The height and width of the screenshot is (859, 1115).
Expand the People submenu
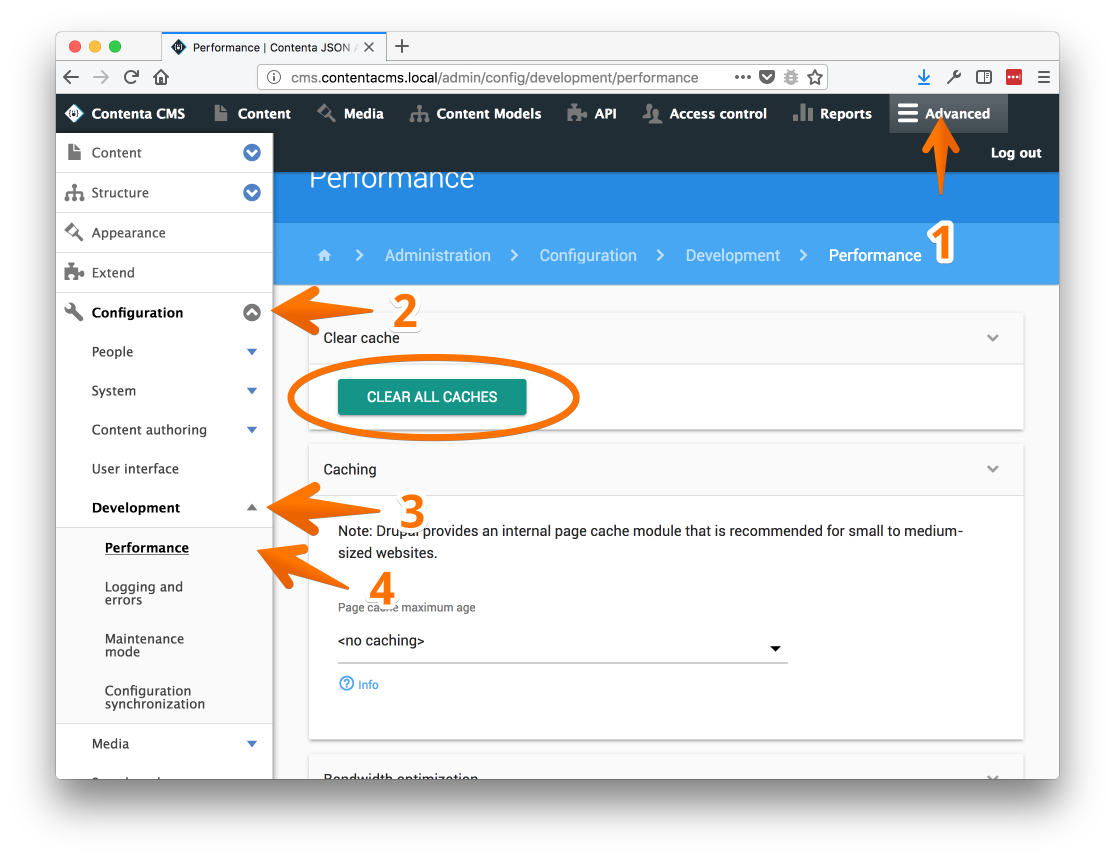click(251, 351)
